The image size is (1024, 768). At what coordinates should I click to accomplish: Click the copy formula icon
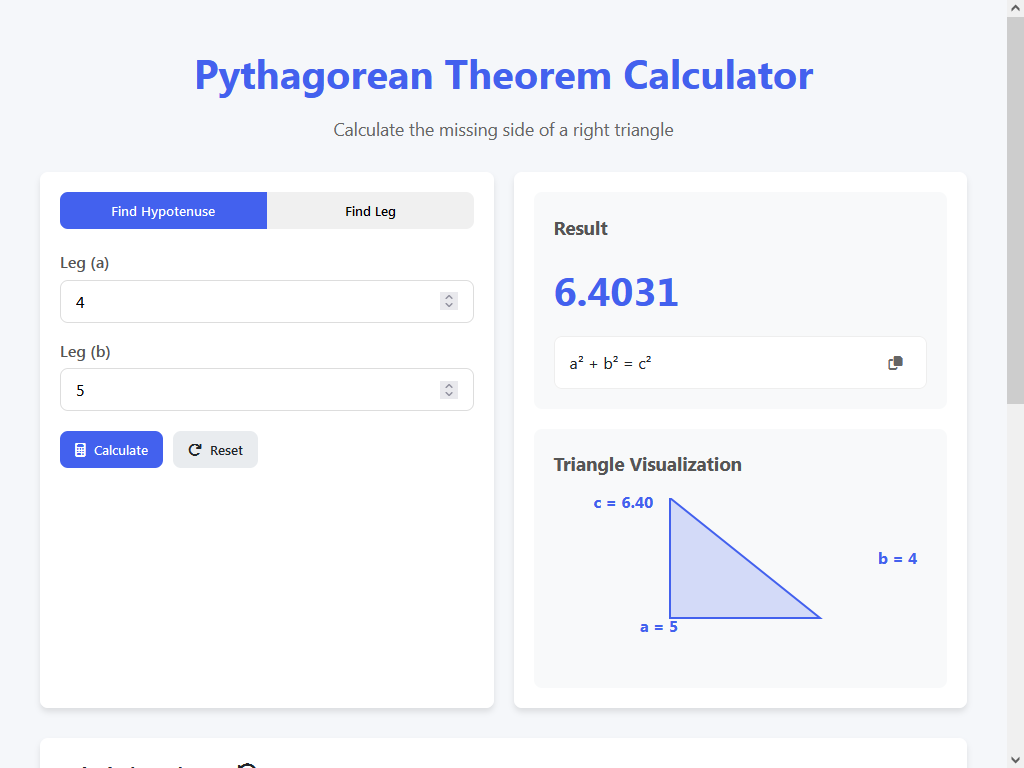tap(895, 363)
